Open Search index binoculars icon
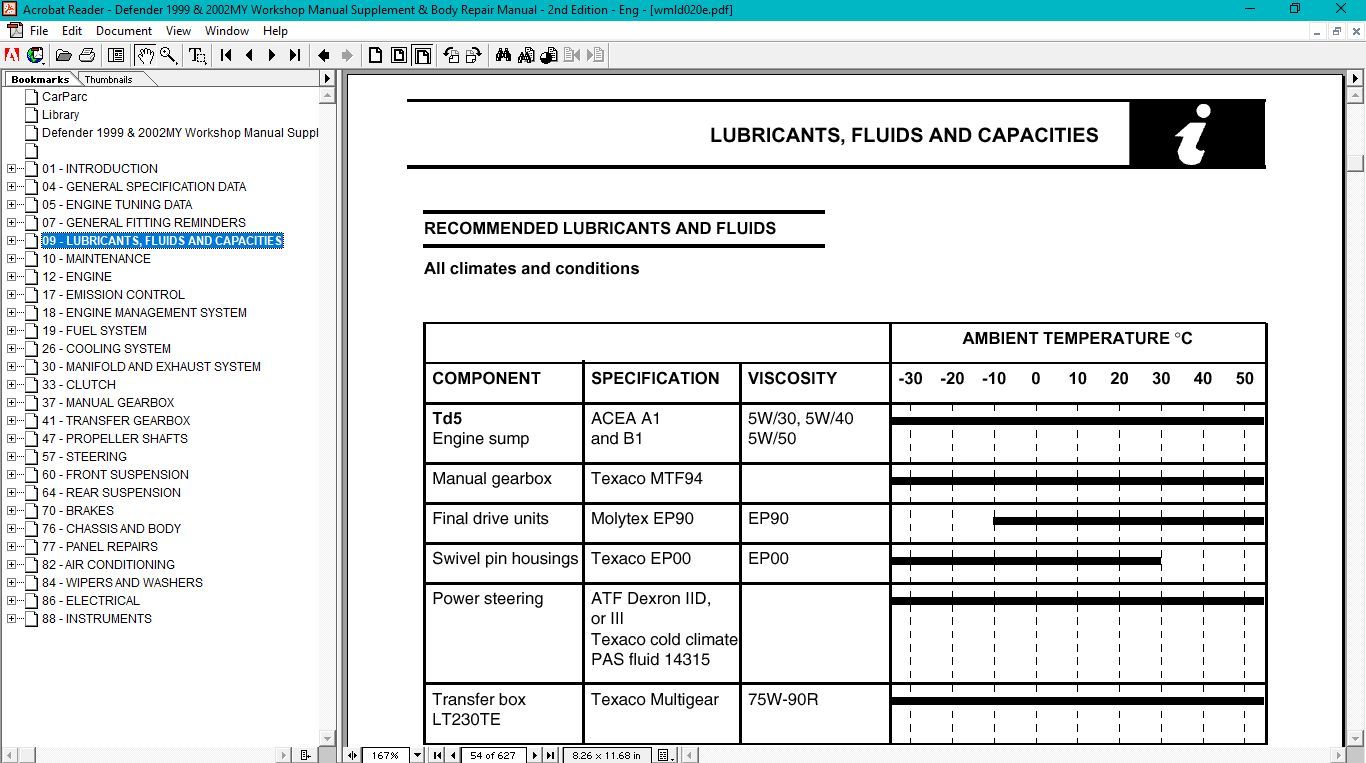The image size is (1366, 763). pyautogui.click(x=526, y=55)
